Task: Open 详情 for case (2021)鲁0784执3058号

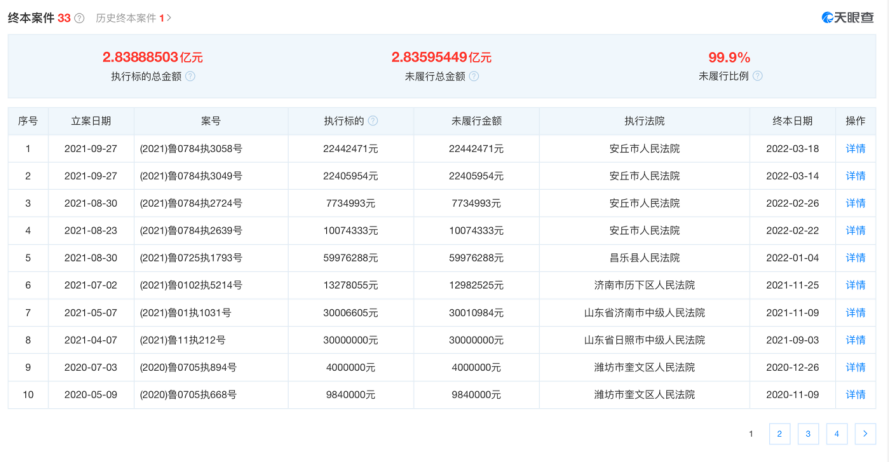Action: [x=855, y=149]
